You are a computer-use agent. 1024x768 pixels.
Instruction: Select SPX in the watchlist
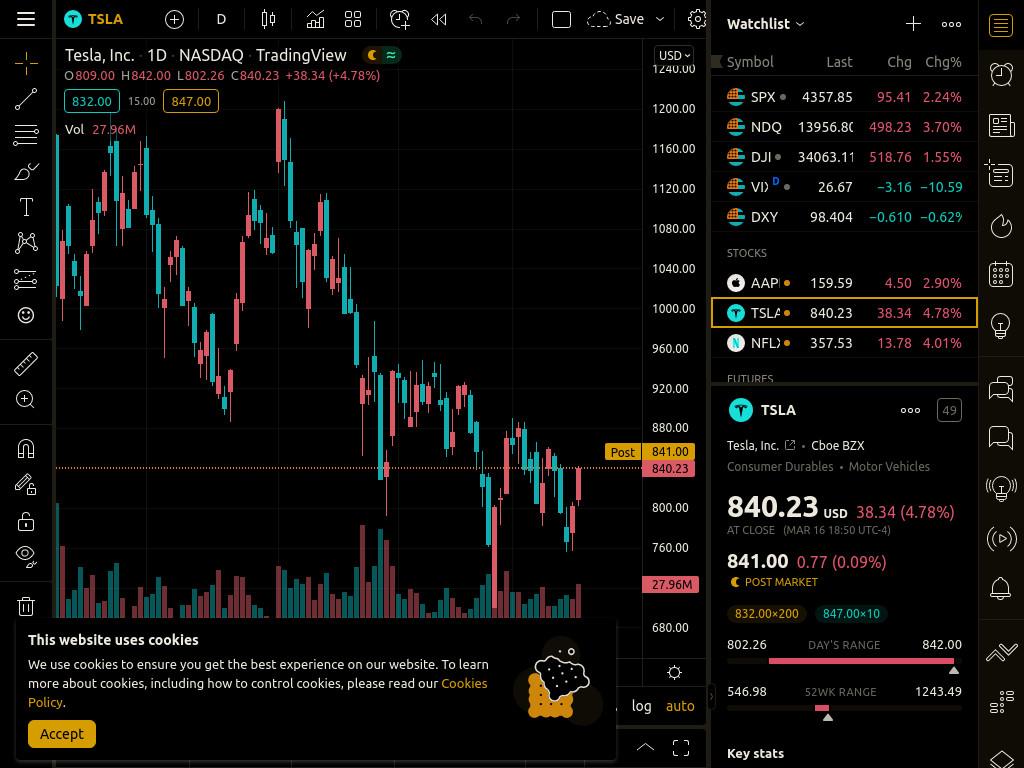point(844,97)
